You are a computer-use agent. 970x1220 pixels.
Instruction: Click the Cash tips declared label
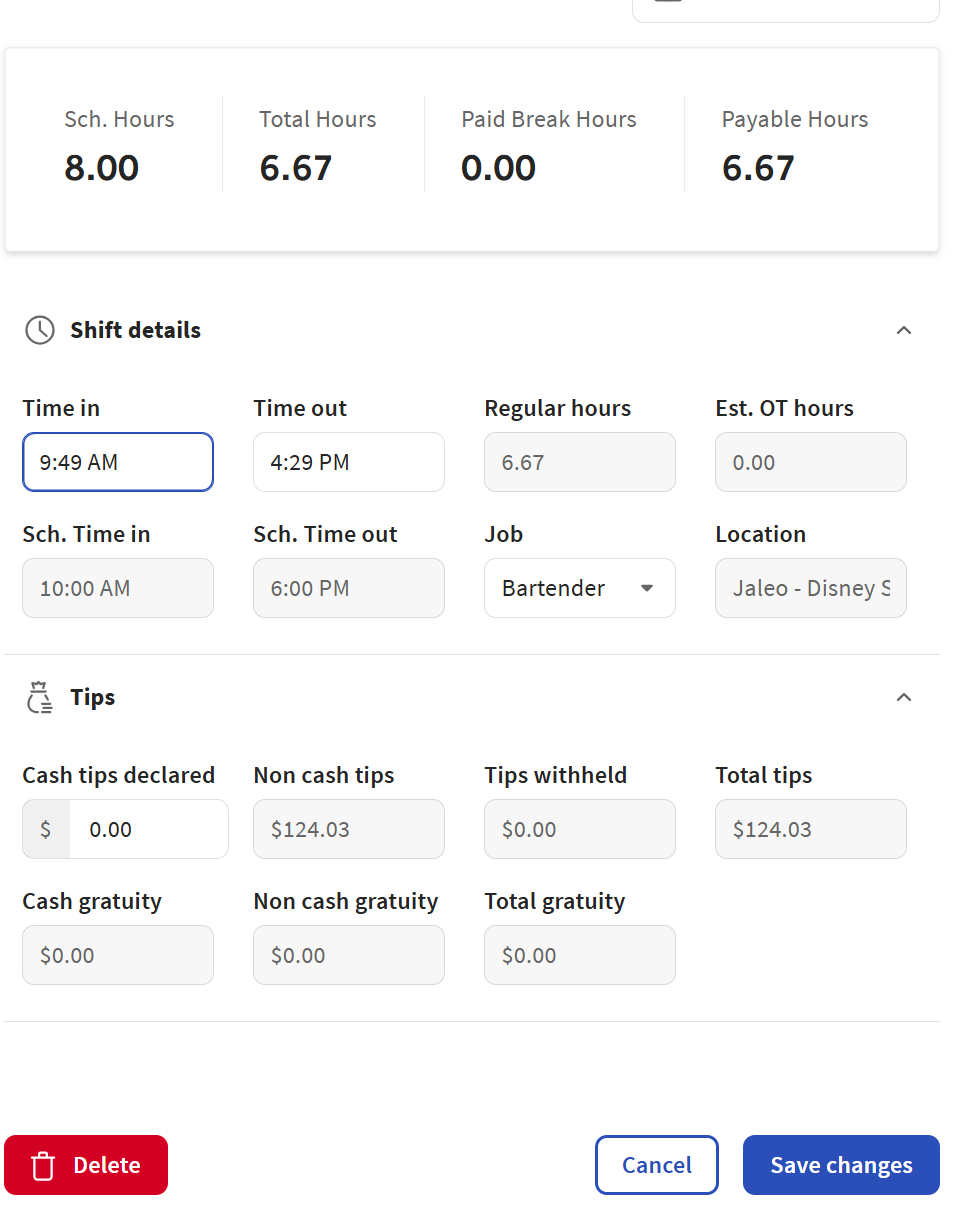click(x=119, y=775)
